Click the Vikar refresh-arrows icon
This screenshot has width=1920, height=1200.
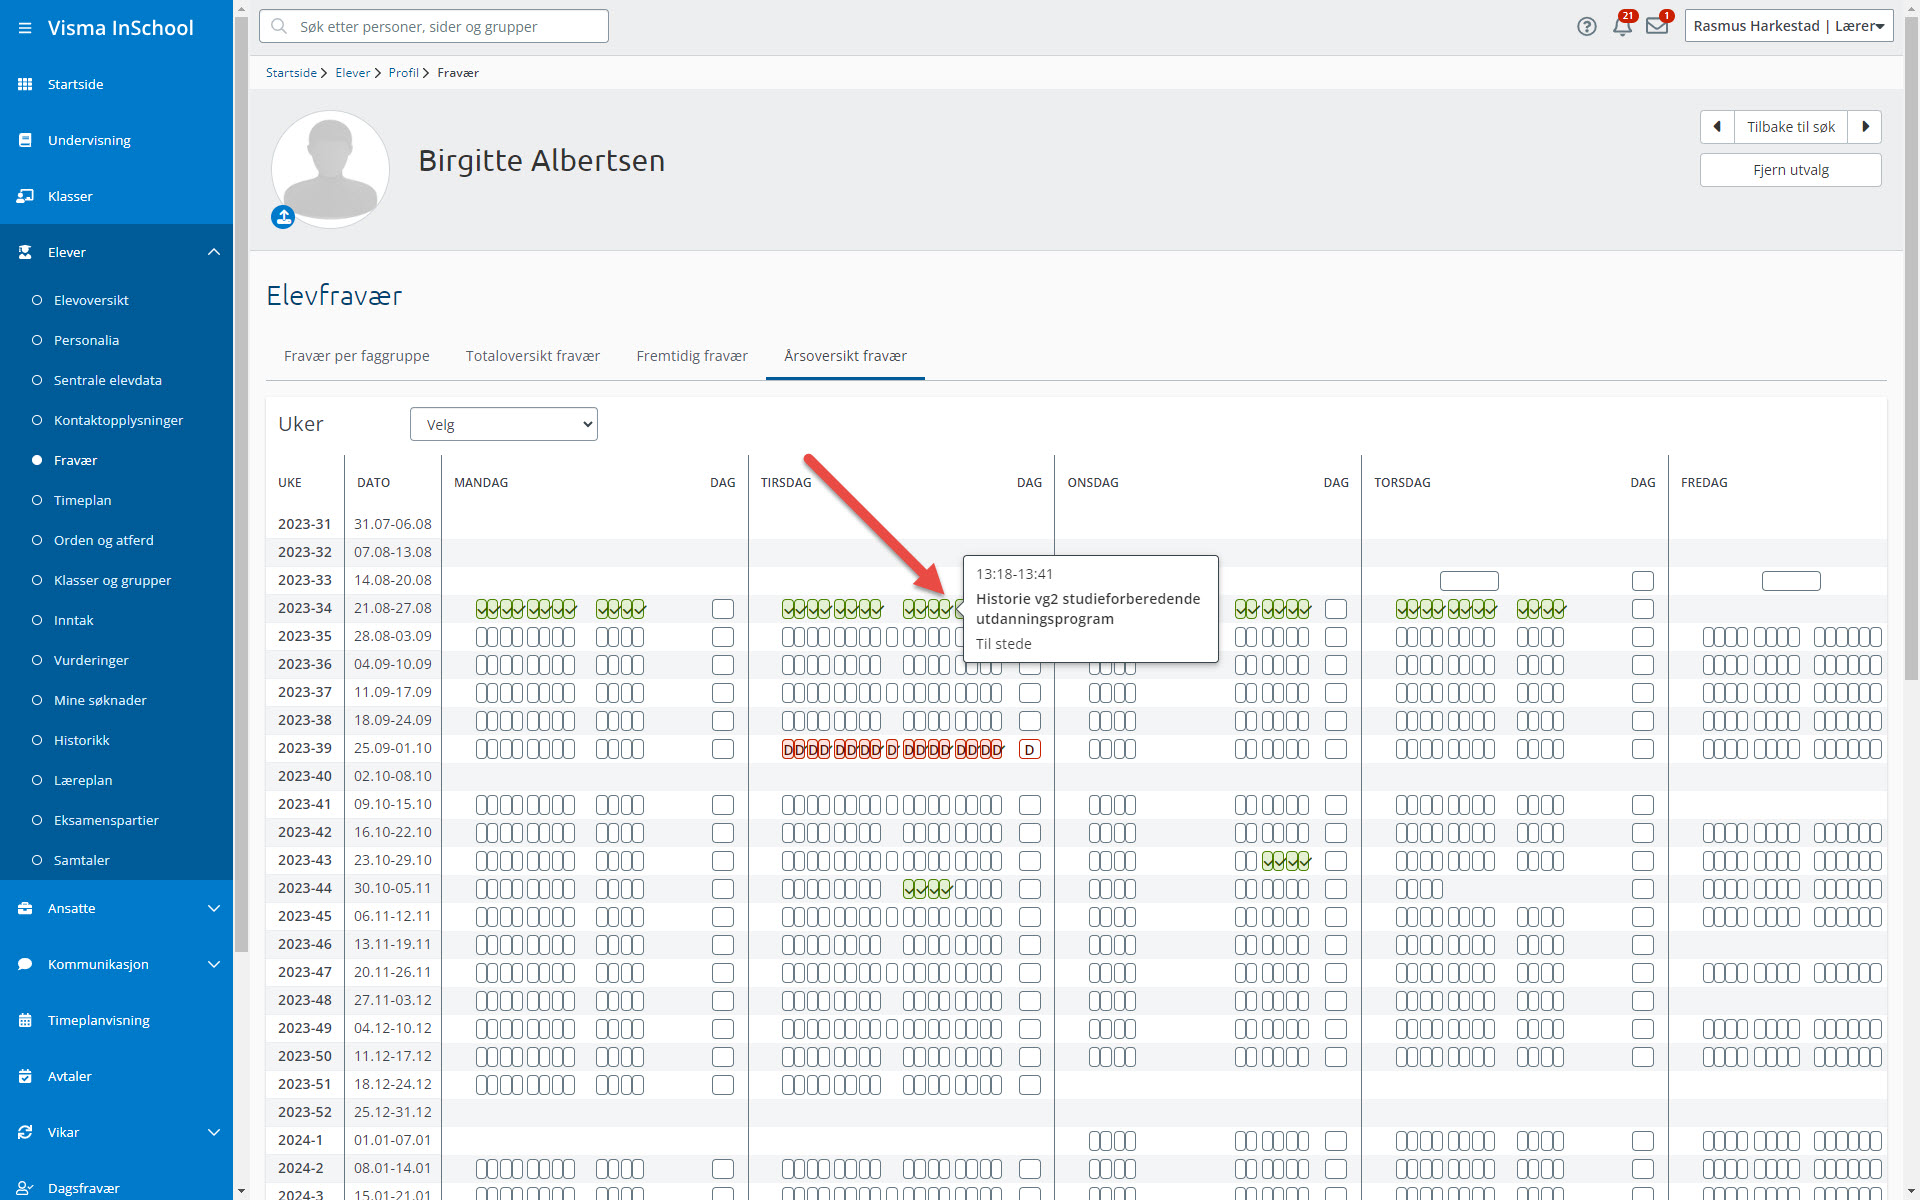point(25,1132)
